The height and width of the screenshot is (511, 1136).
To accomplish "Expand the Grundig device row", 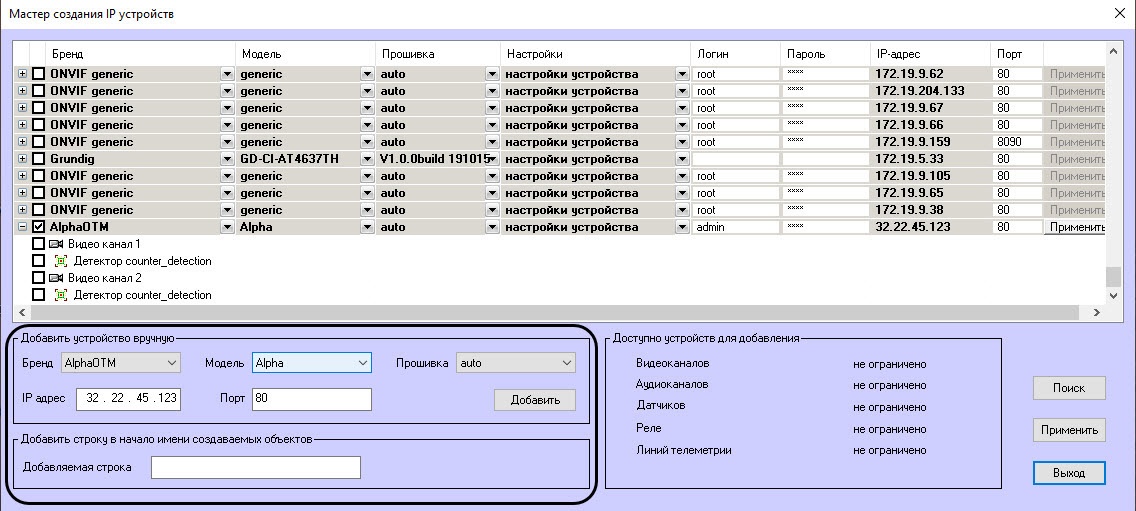I will pos(22,159).
